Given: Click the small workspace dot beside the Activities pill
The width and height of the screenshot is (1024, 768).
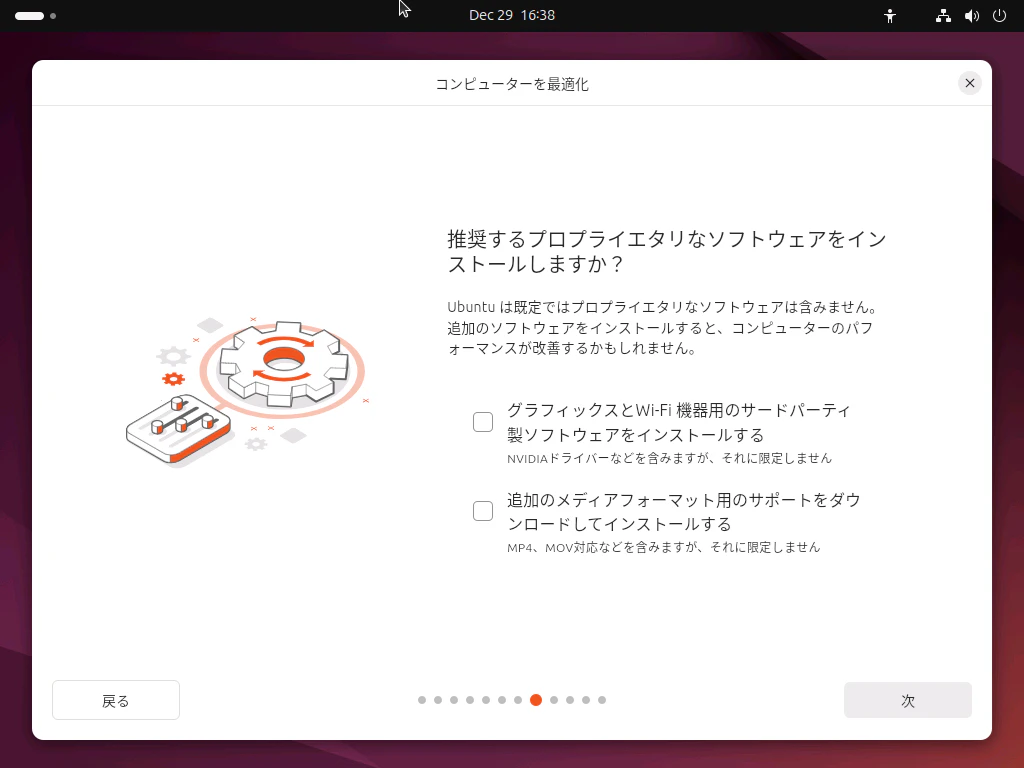Looking at the screenshot, I should (53, 16).
